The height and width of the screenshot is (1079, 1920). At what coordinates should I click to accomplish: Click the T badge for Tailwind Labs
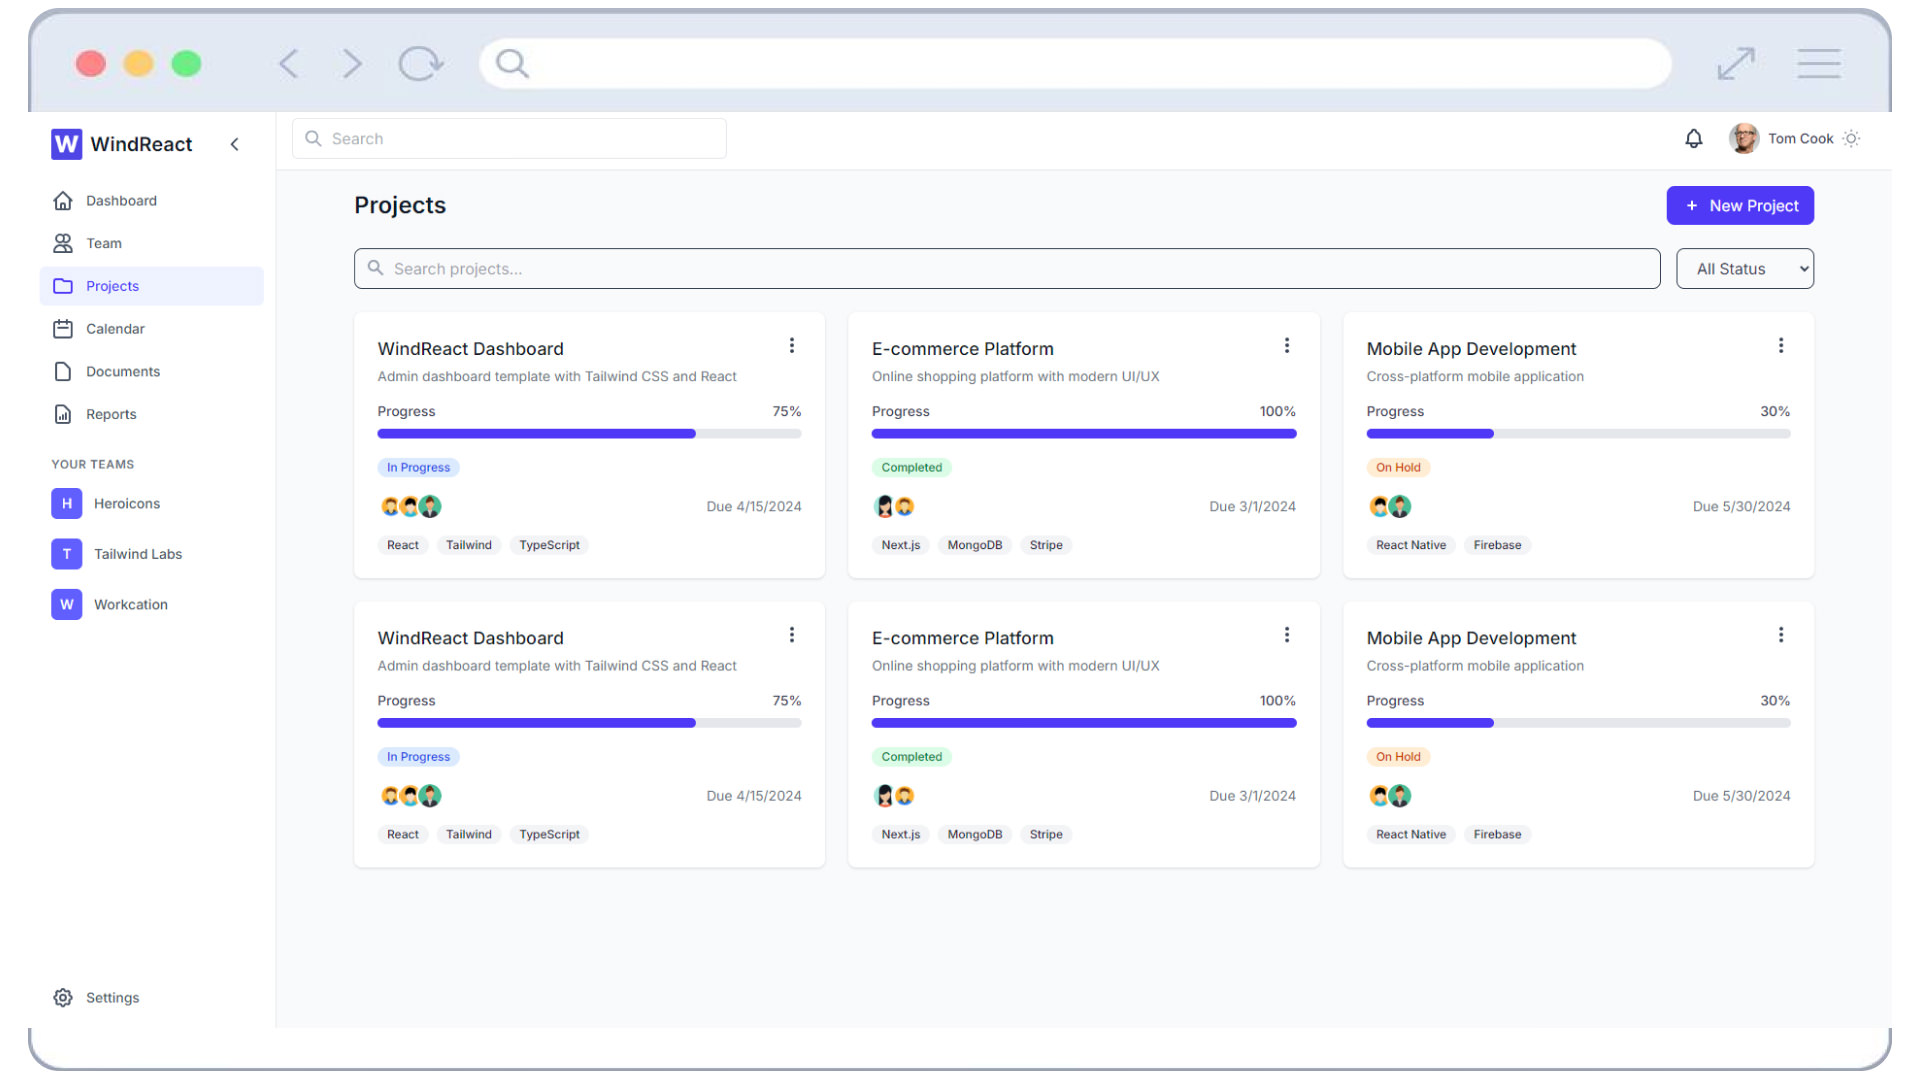click(x=66, y=554)
